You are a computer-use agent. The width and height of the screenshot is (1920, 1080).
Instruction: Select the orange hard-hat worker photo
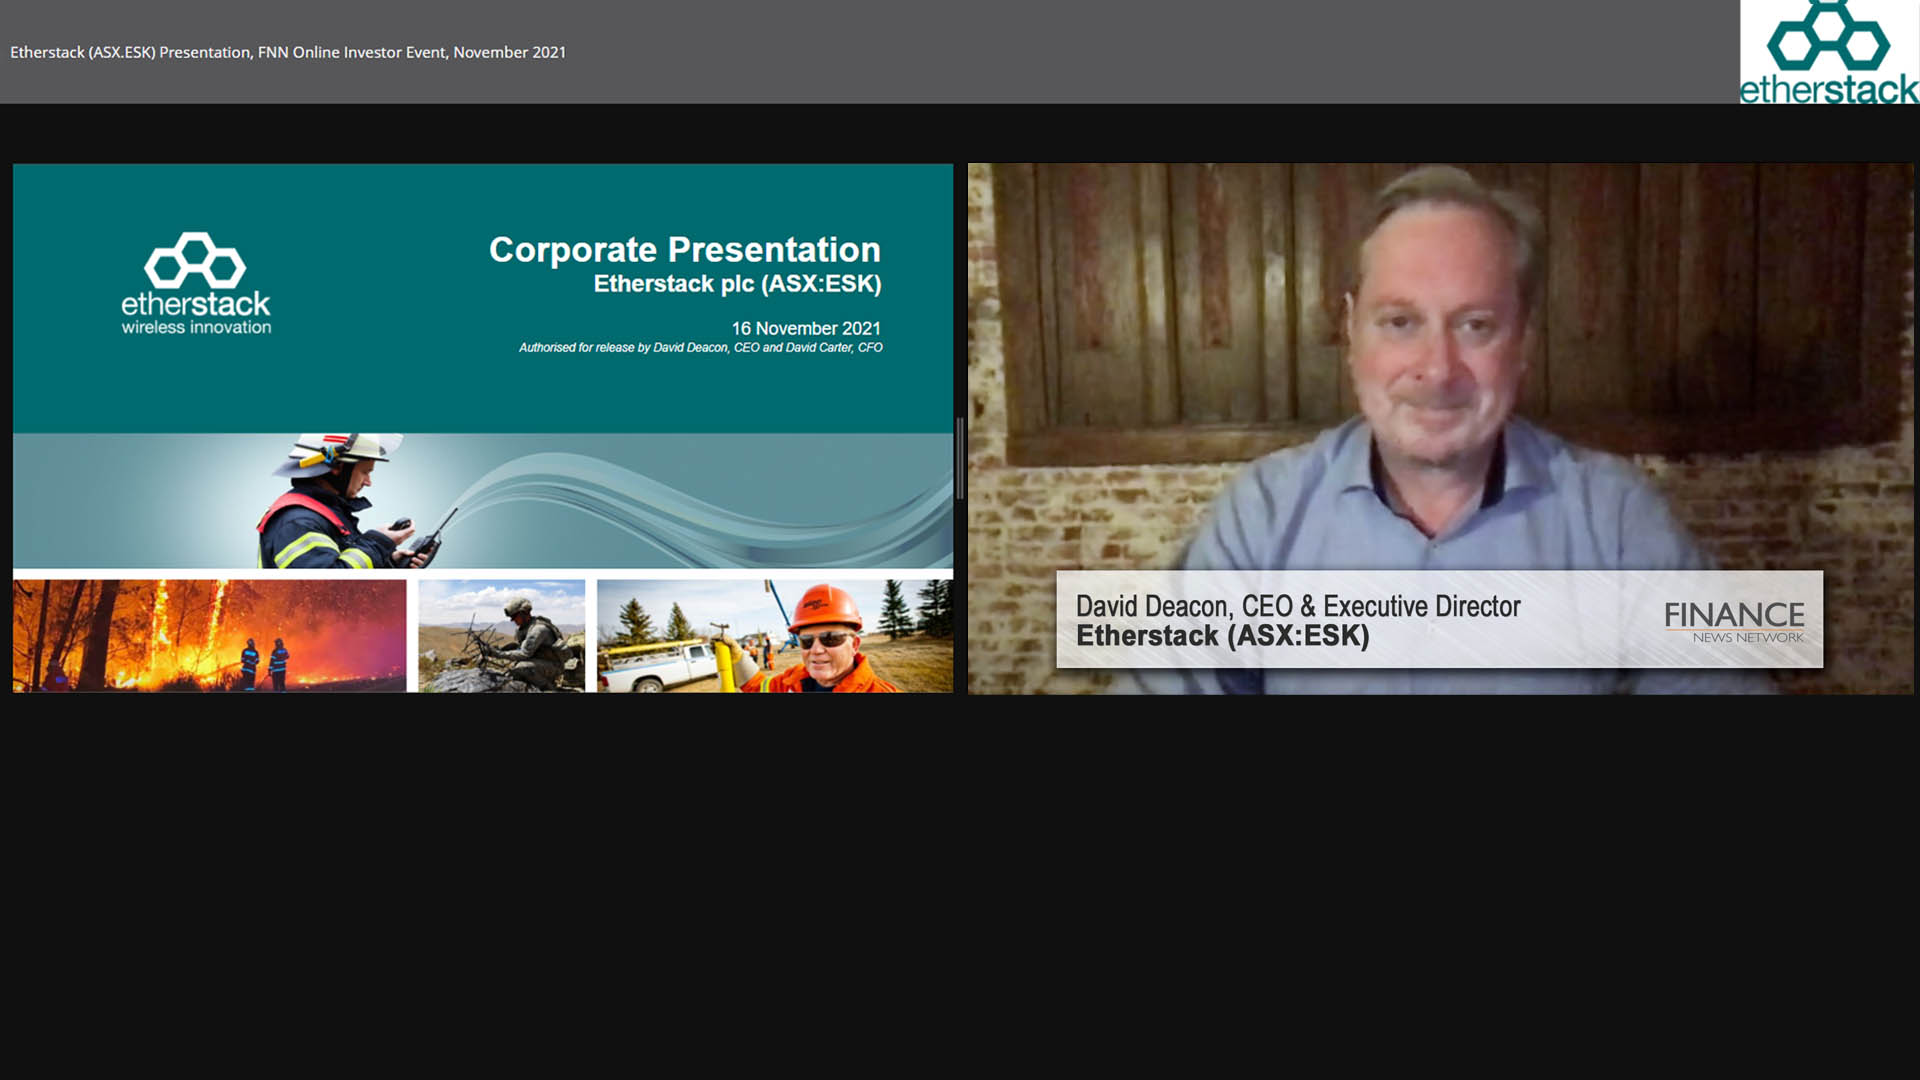point(775,636)
